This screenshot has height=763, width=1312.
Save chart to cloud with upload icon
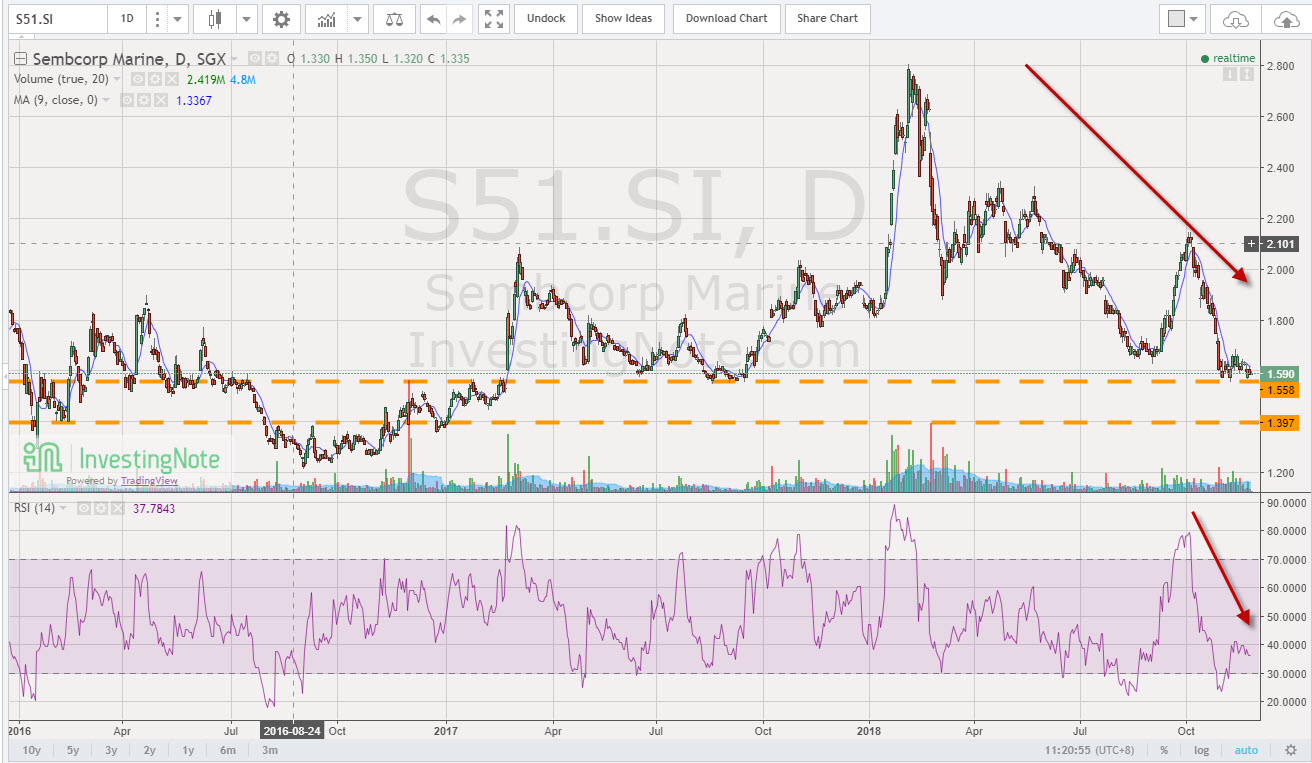coord(1288,18)
